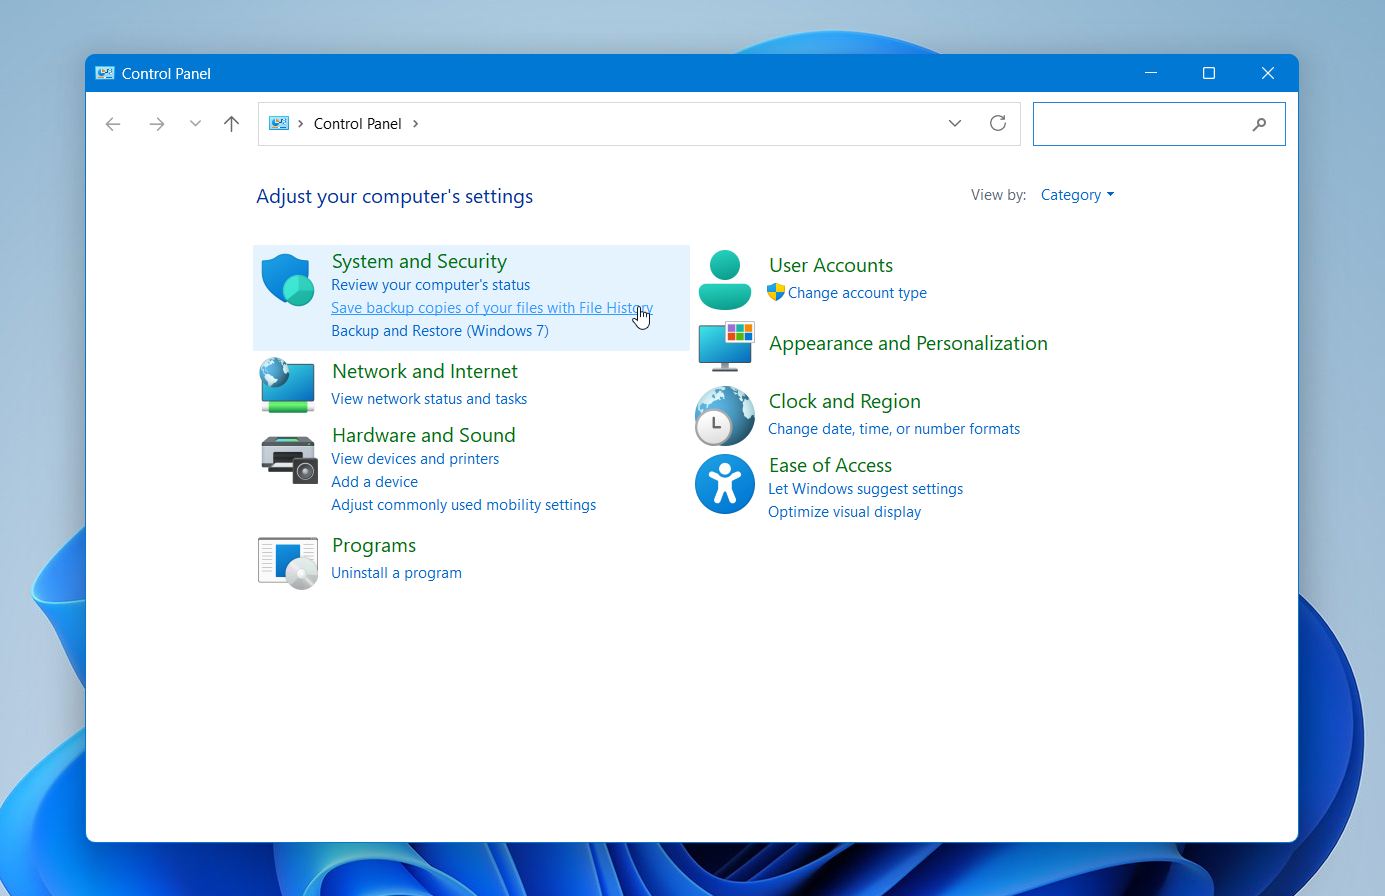Image resolution: width=1385 pixels, height=896 pixels.
Task: Click the Control Panel title bar icon
Action: 105,73
